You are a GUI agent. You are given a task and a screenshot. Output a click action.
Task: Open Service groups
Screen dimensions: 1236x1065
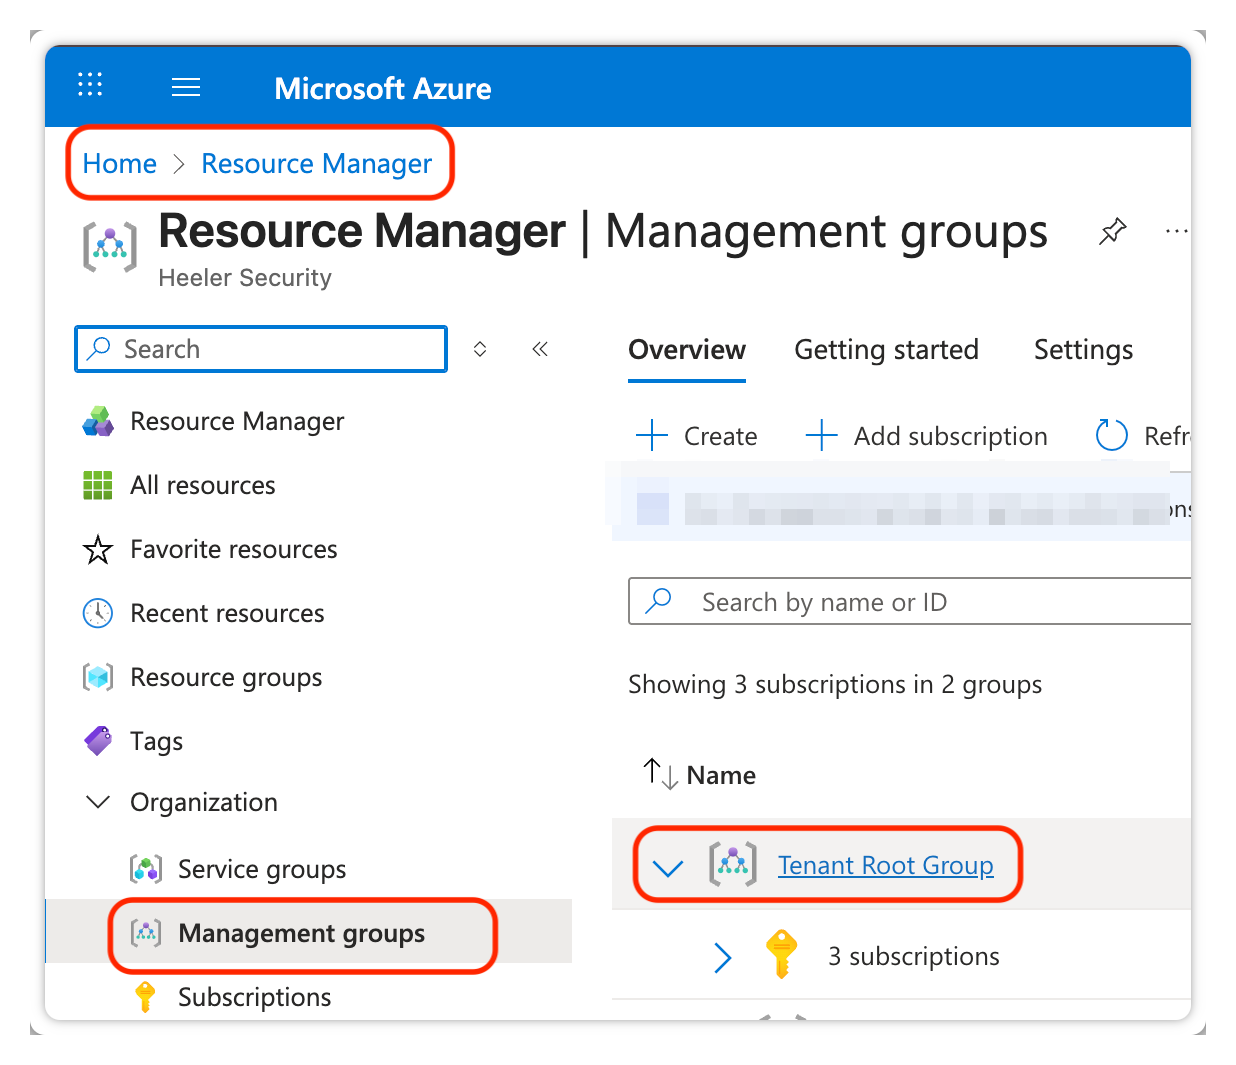(262, 869)
